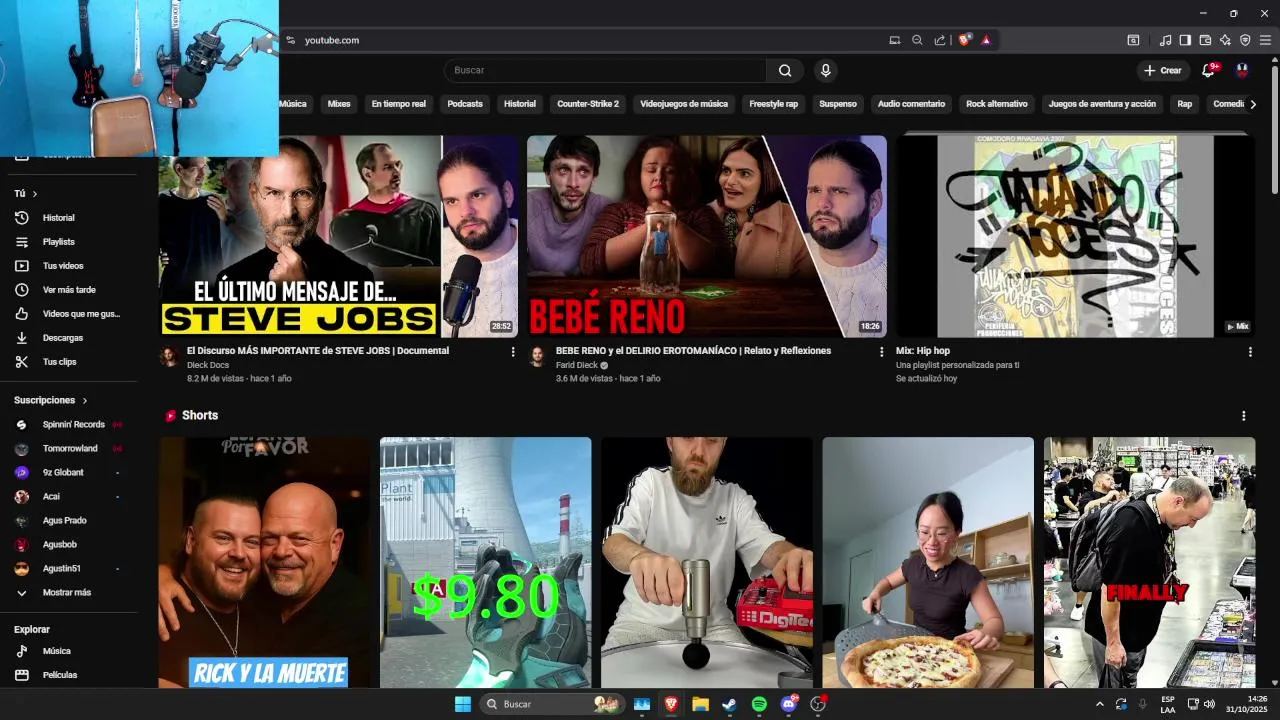Viewport: 1280px width, 720px height.
Task: Open taskbar volume control
Action: [x=1209, y=704]
